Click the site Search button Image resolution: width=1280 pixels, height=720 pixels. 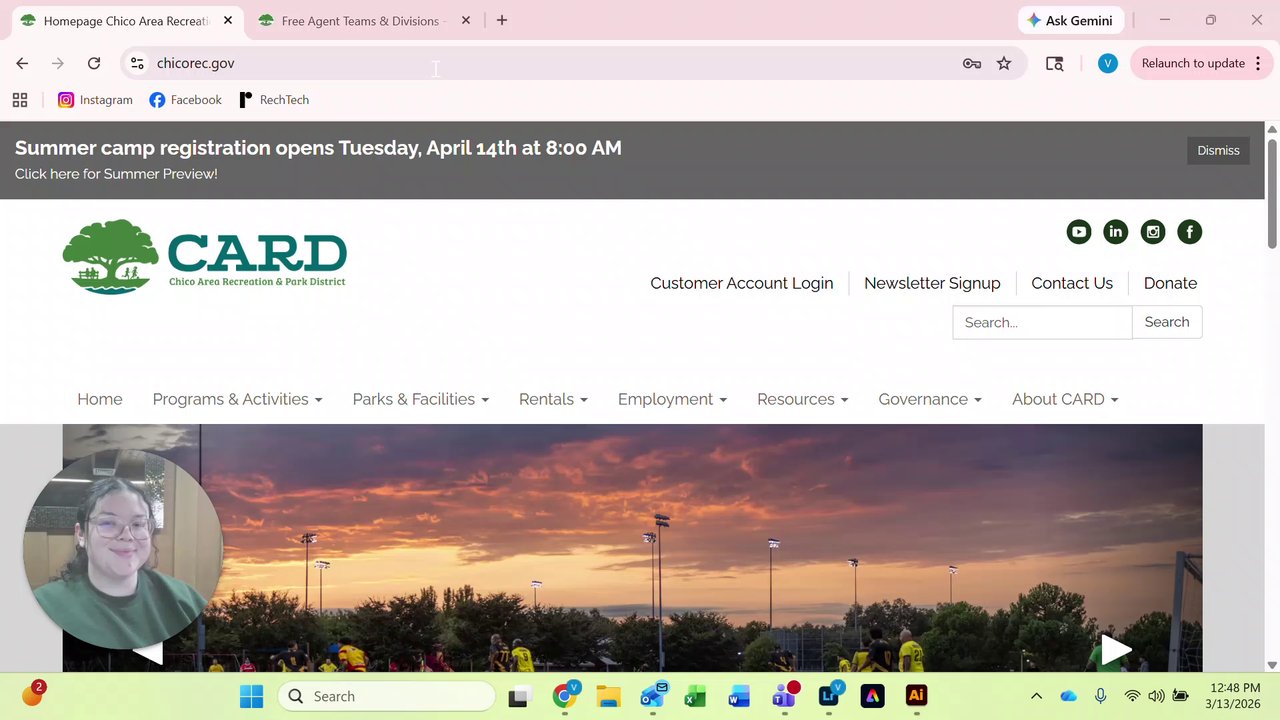1167,322
